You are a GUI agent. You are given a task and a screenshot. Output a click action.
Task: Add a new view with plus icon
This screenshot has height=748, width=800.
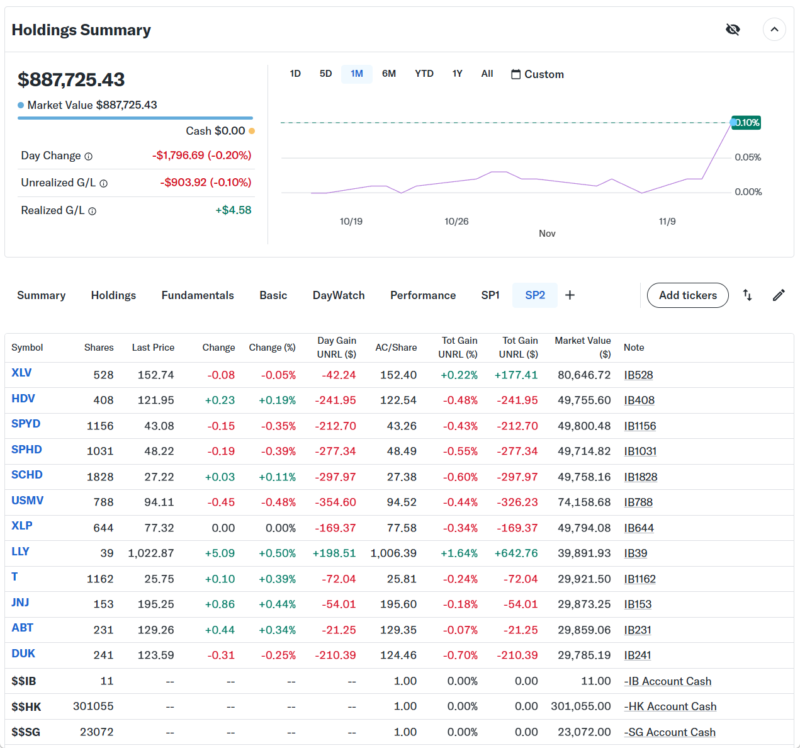click(x=570, y=295)
